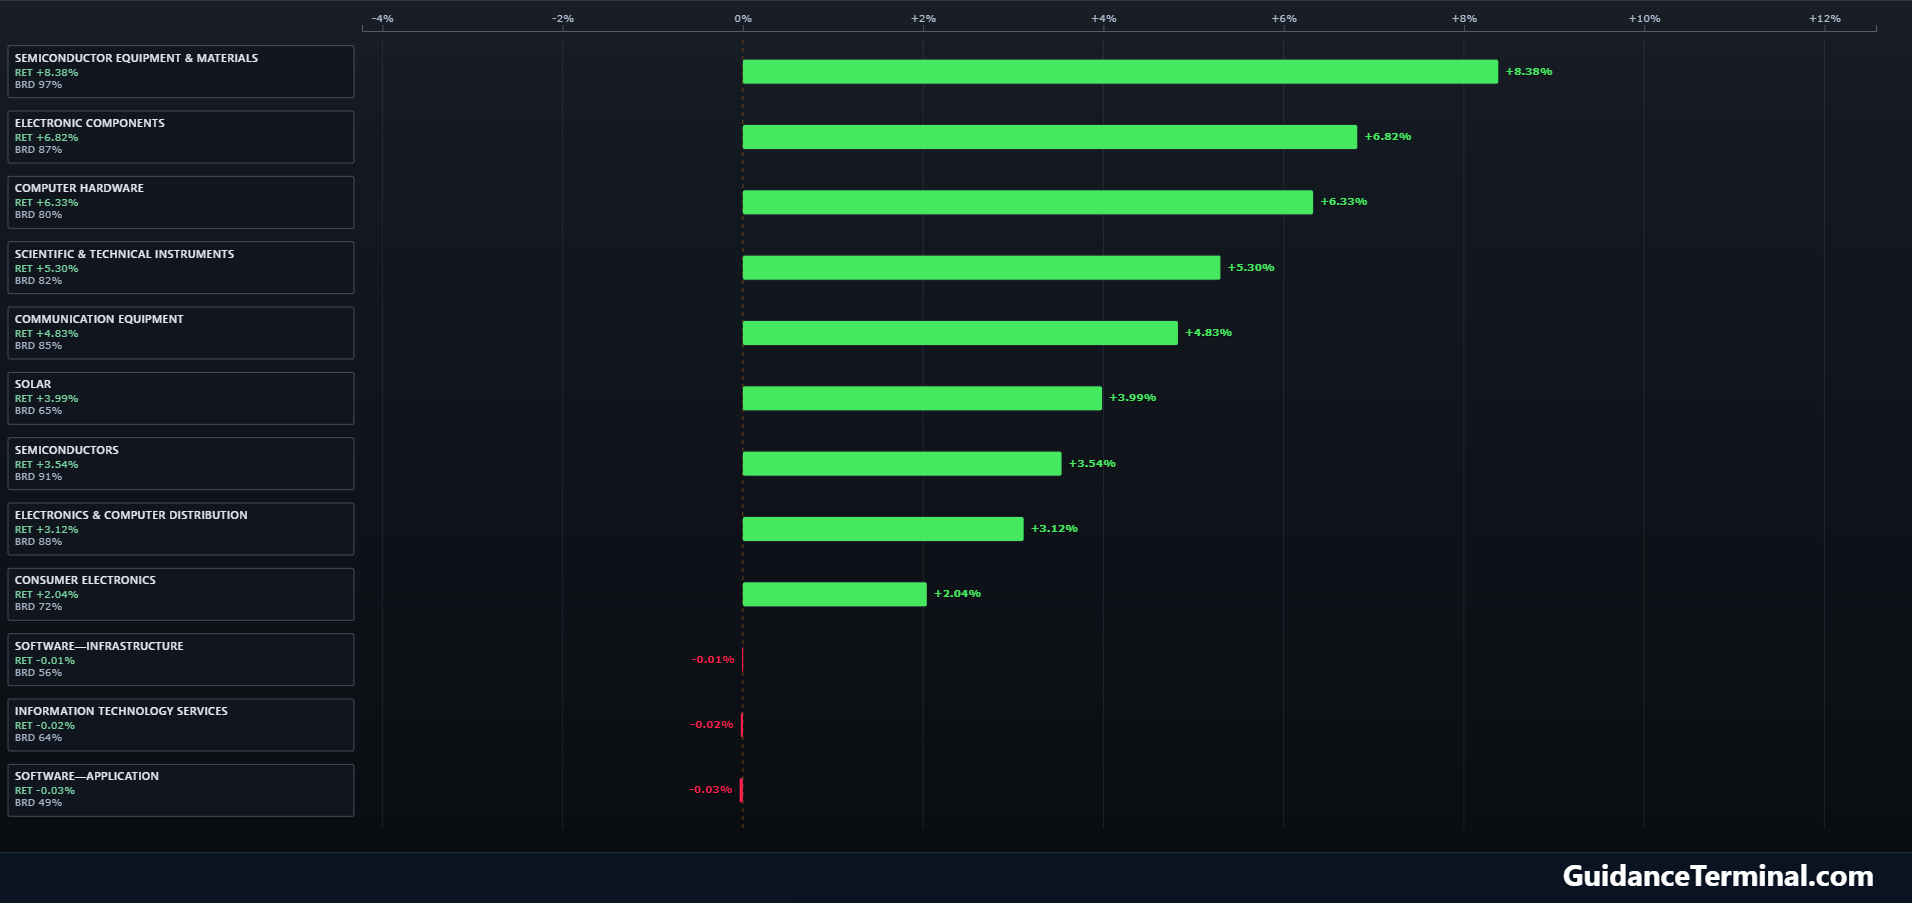Select the Scientific & Technical Instruments card
This screenshot has width=1912, height=903.
pos(181,267)
